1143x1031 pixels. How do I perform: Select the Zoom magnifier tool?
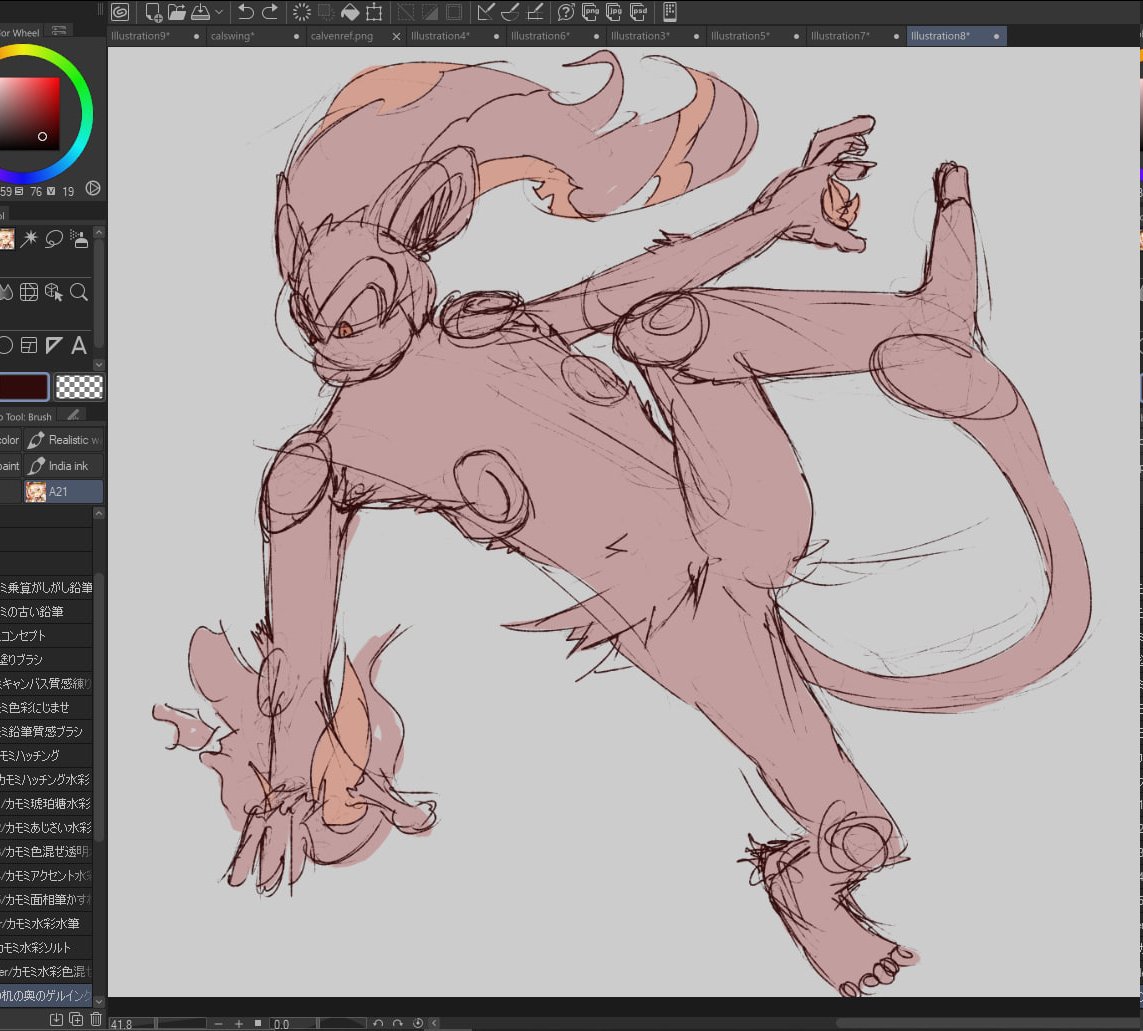point(79,292)
